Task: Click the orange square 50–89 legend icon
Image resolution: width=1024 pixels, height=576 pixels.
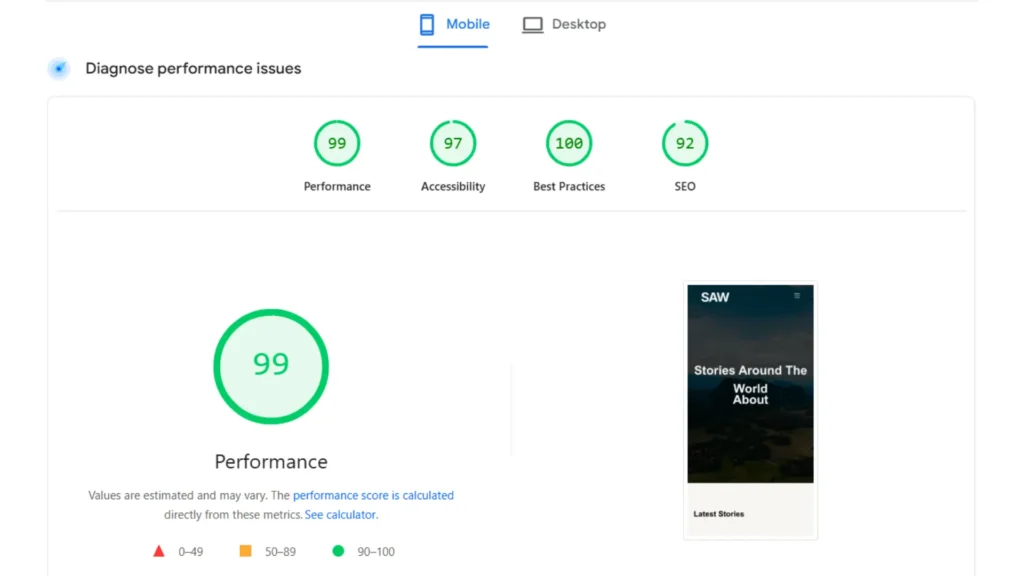Action: point(246,551)
